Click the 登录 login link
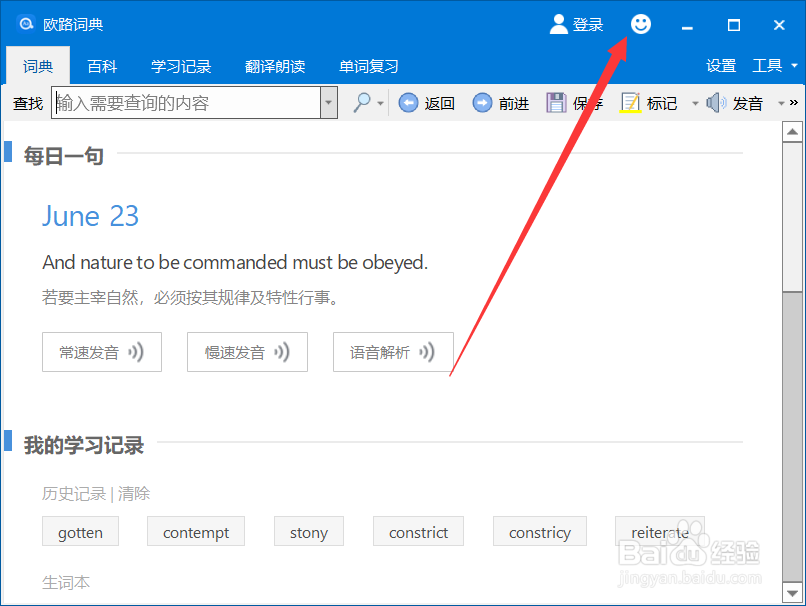 click(x=588, y=24)
